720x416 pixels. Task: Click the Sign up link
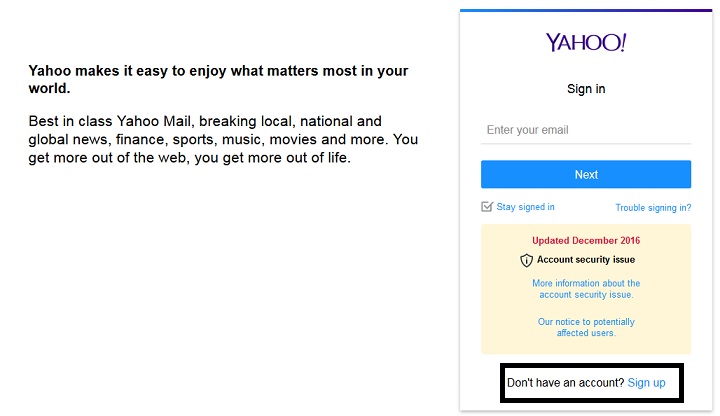(646, 383)
